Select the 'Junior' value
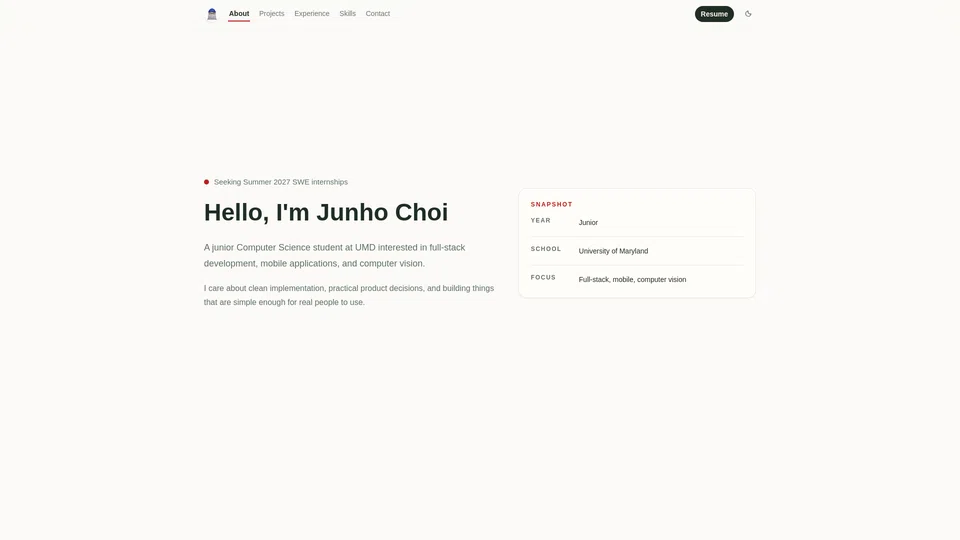Image resolution: width=960 pixels, height=540 pixels. pyautogui.click(x=588, y=222)
